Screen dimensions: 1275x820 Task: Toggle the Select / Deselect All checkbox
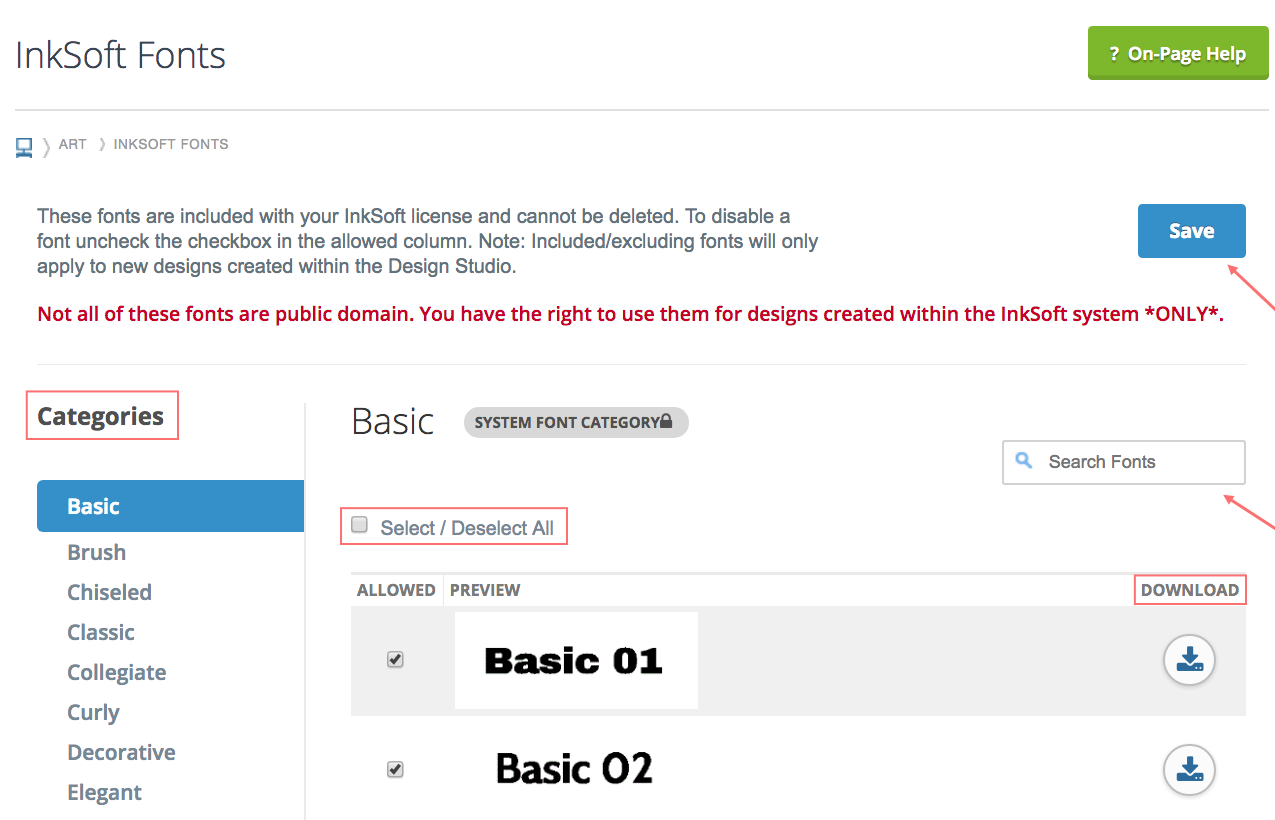358,523
